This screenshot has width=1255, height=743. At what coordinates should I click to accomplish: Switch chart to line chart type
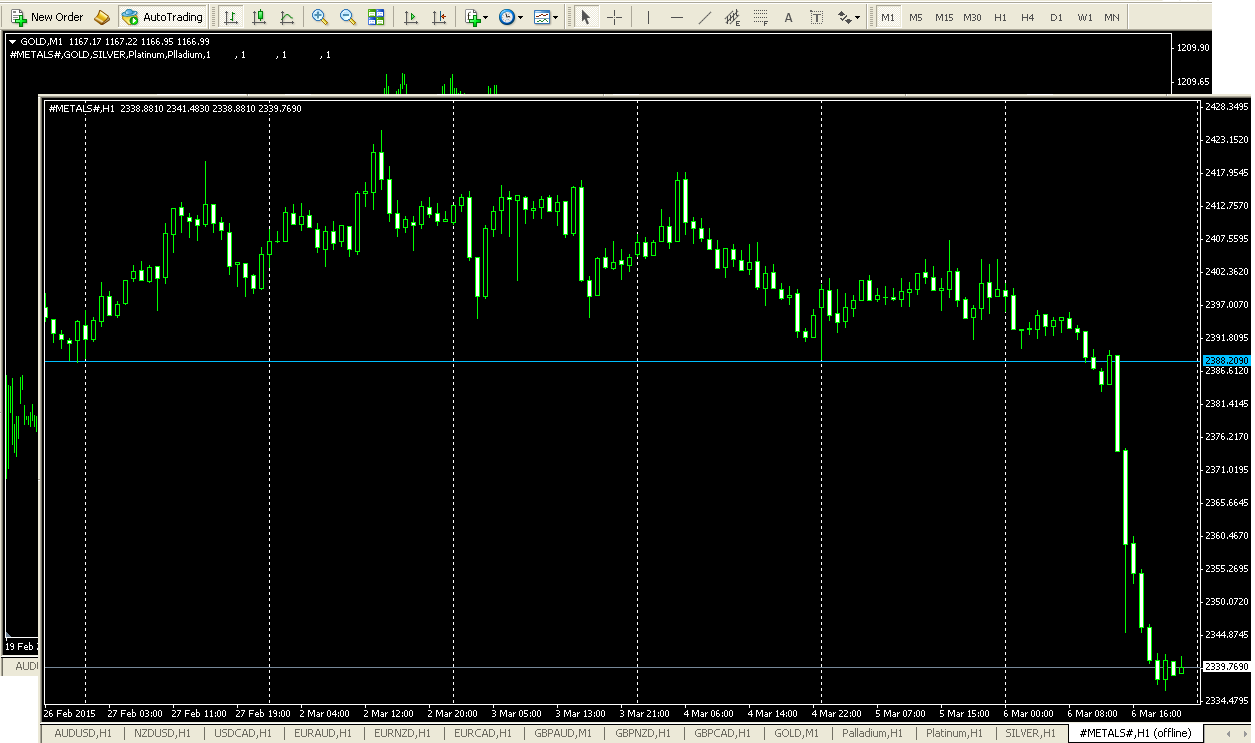pos(287,17)
